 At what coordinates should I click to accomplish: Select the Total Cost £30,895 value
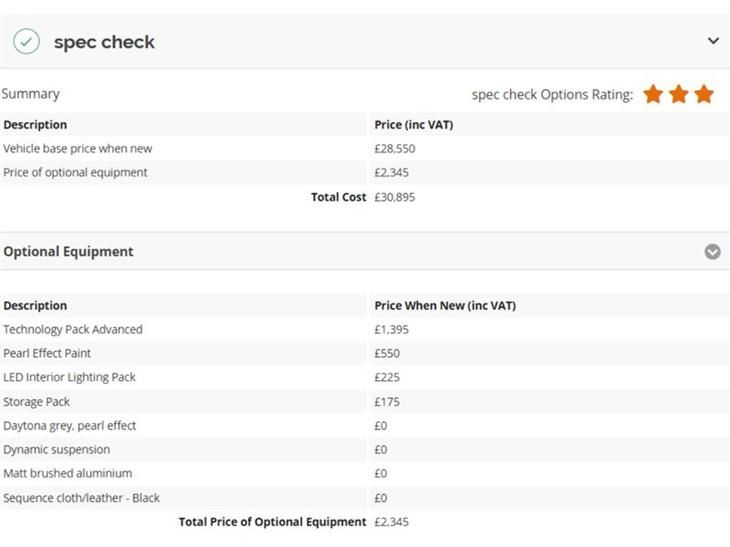pos(394,197)
